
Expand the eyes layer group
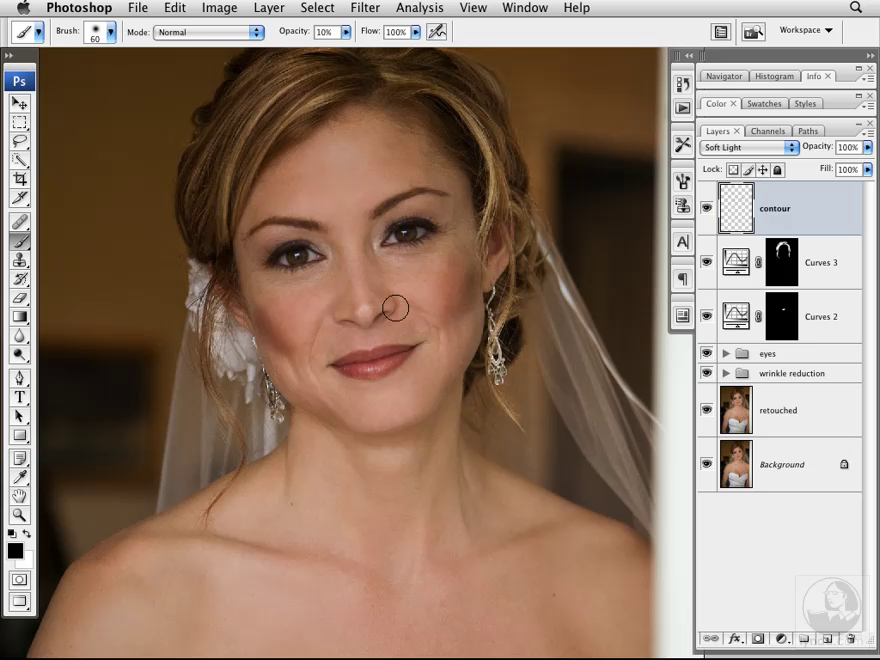726,354
